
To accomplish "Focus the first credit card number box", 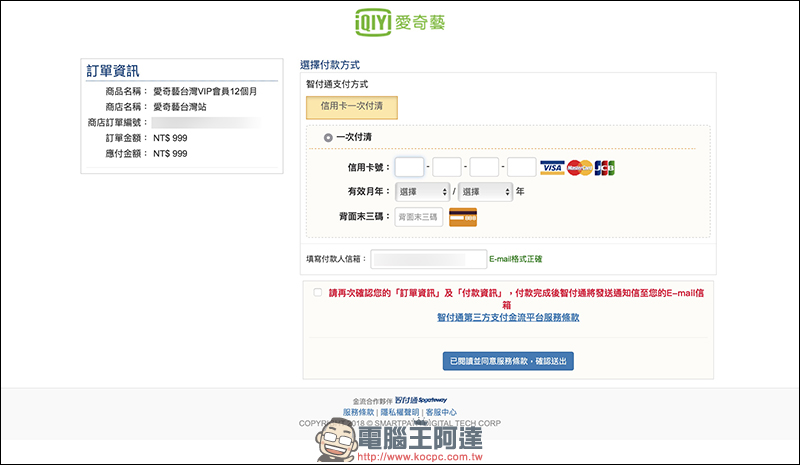I will coord(409,167).
